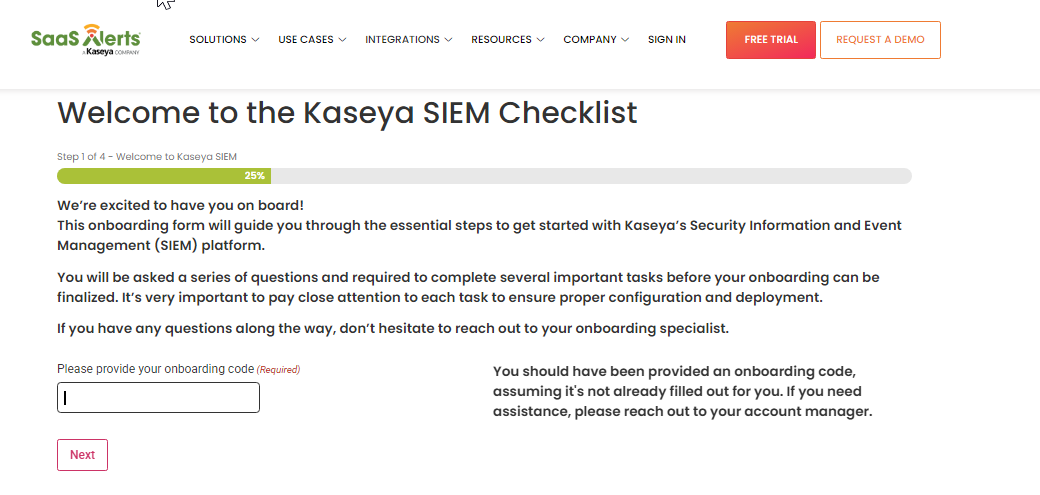
Task: Click the Kaseya SIEM Checklist heading
Action: pos(347,113)
